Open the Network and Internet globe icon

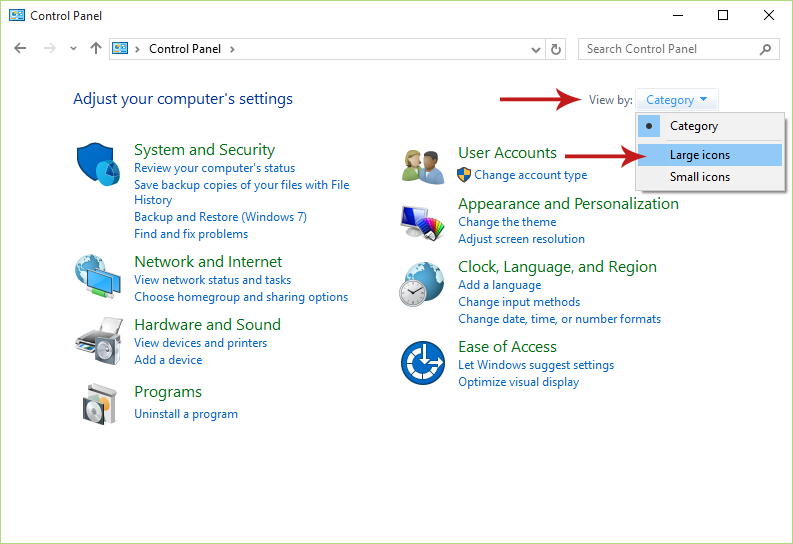point(98,277)
